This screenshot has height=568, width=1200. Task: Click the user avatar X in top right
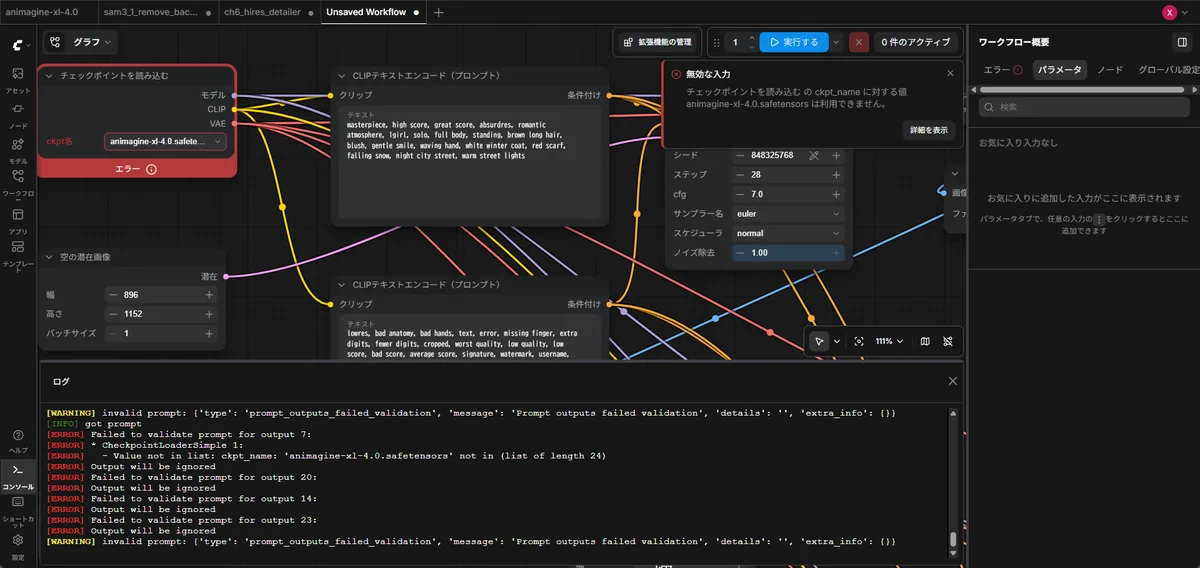[x=1169, y=12]
